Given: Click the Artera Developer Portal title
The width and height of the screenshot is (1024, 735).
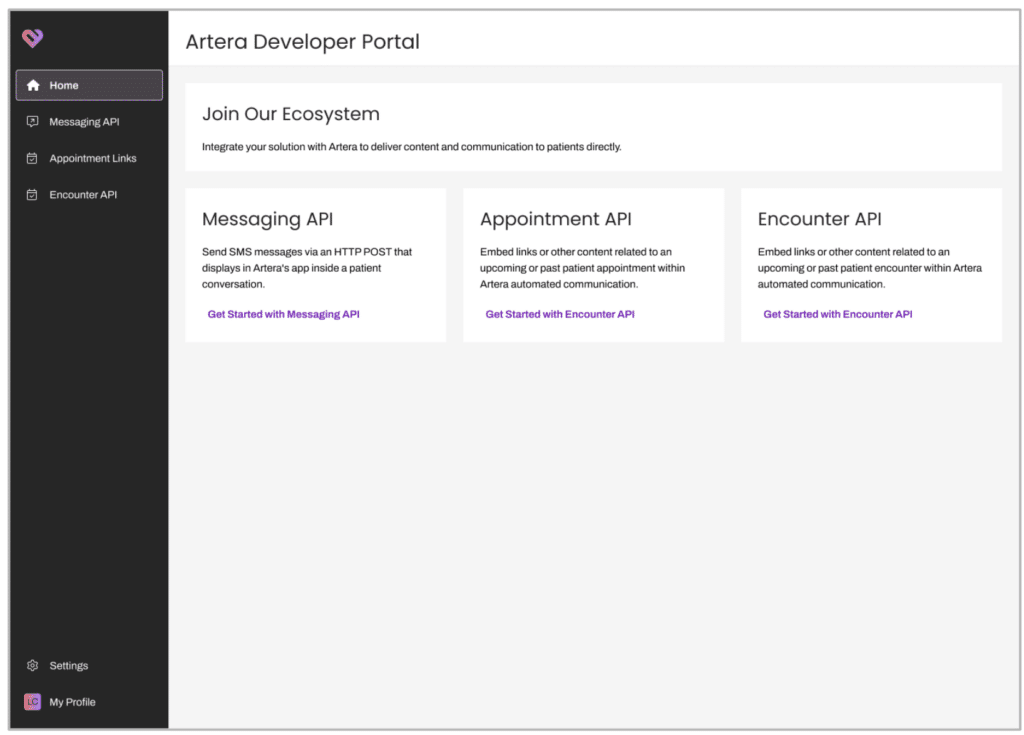Looking at the screenshot, I should pos(302,42).
